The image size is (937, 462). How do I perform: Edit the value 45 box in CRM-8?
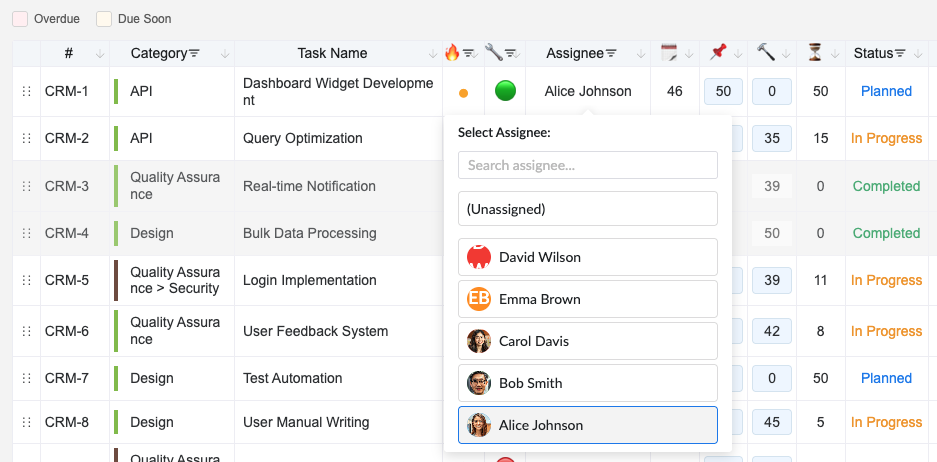[x=771, y=423]
